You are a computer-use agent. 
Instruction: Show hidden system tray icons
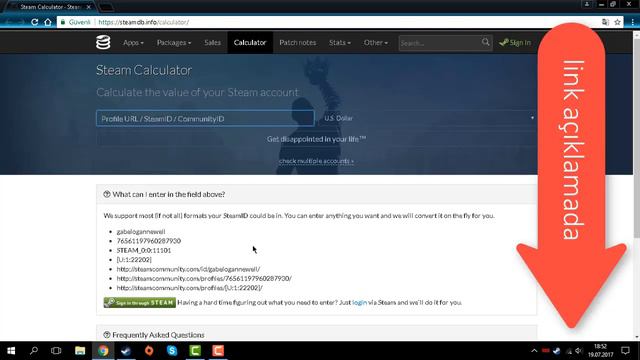tap(534, 351)
